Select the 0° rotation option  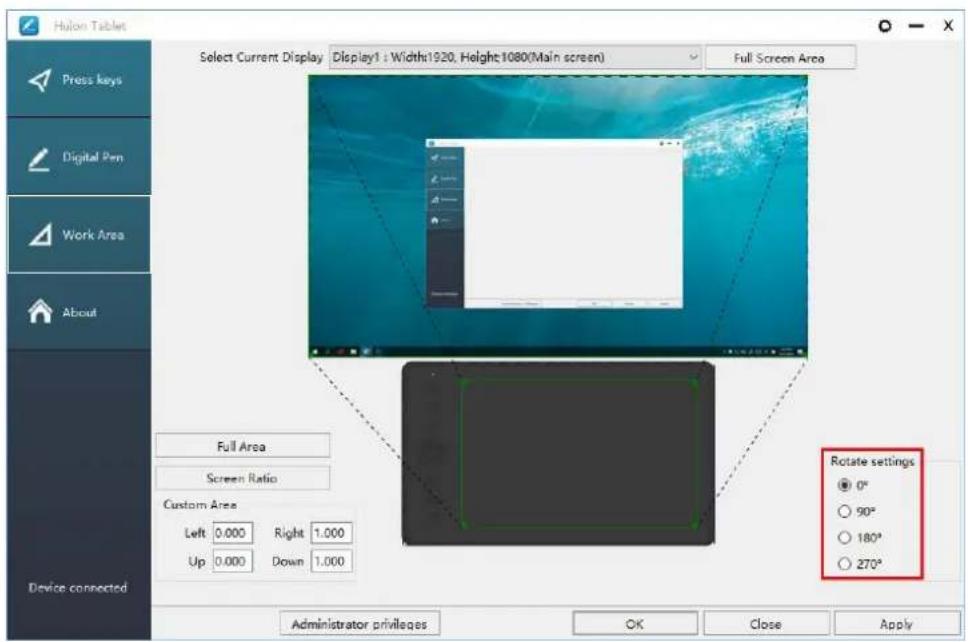[x=844, y=485]
